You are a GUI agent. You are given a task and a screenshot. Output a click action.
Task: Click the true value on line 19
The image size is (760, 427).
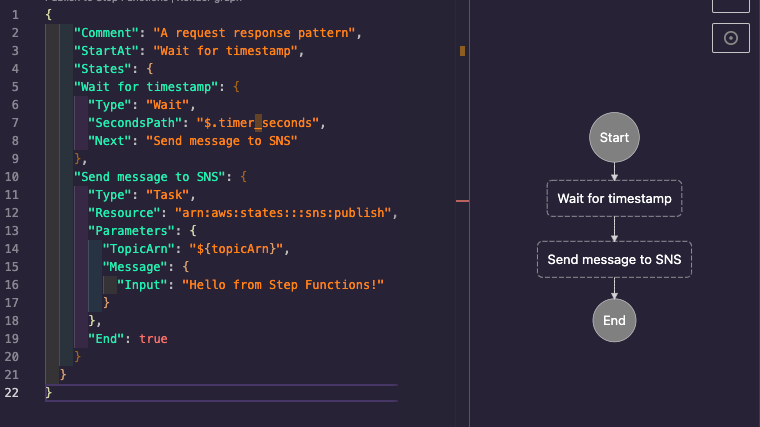[153, 338]
